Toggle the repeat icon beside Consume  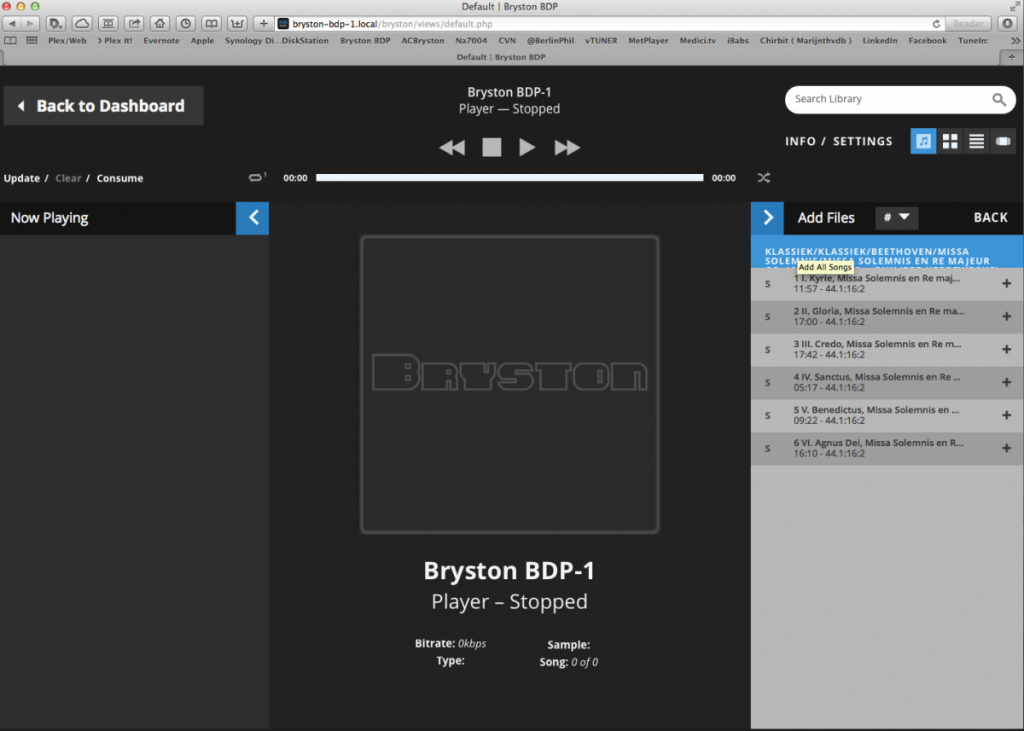(x=257, y=177)
